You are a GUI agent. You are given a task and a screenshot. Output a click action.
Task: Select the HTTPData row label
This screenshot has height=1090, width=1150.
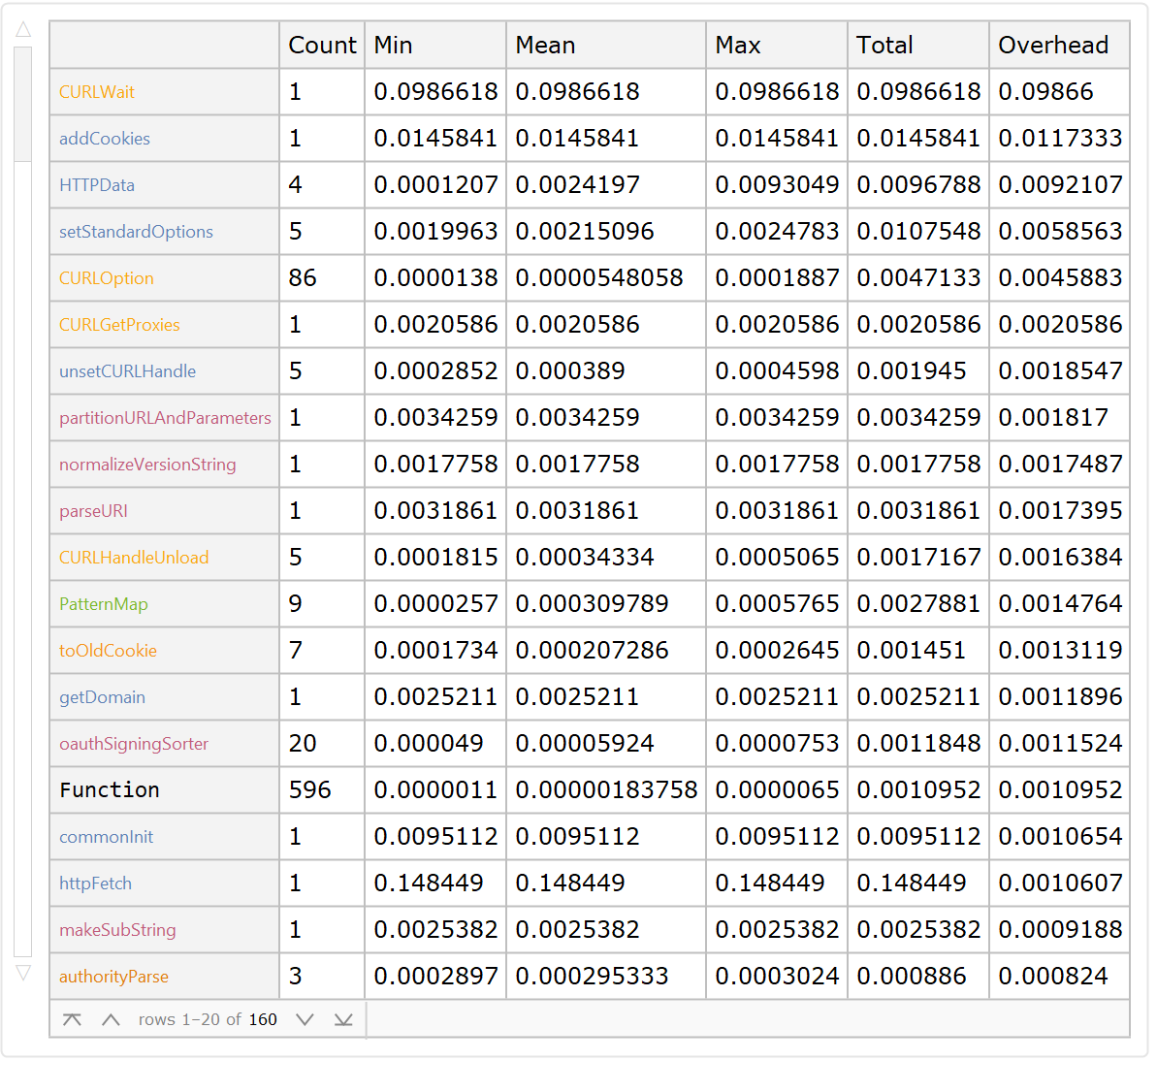pos(96,185)
